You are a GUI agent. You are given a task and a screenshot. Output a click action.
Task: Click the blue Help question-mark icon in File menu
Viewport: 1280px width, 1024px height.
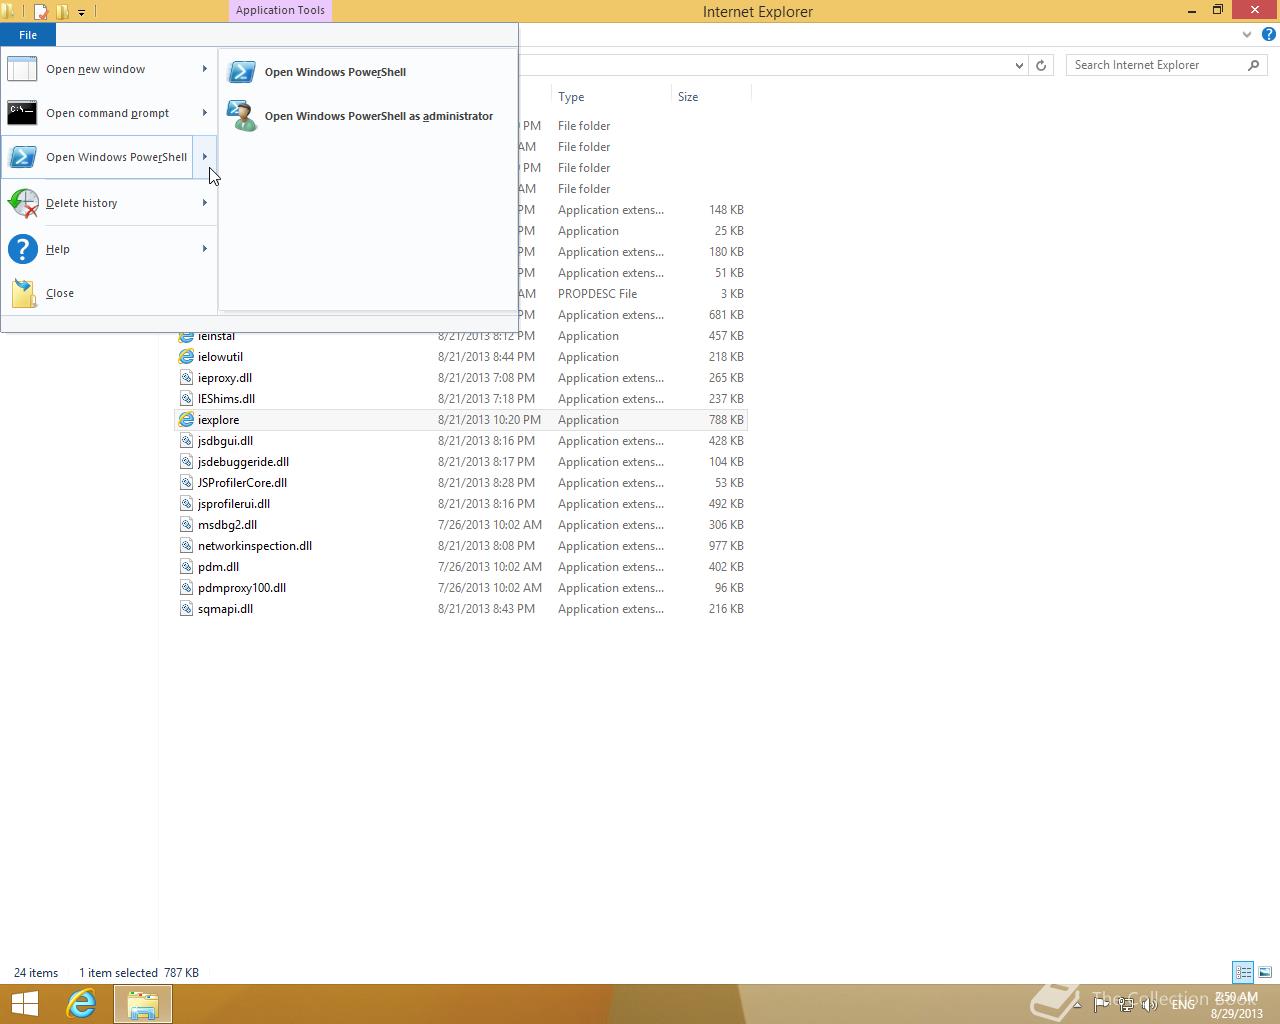(22, 249)
